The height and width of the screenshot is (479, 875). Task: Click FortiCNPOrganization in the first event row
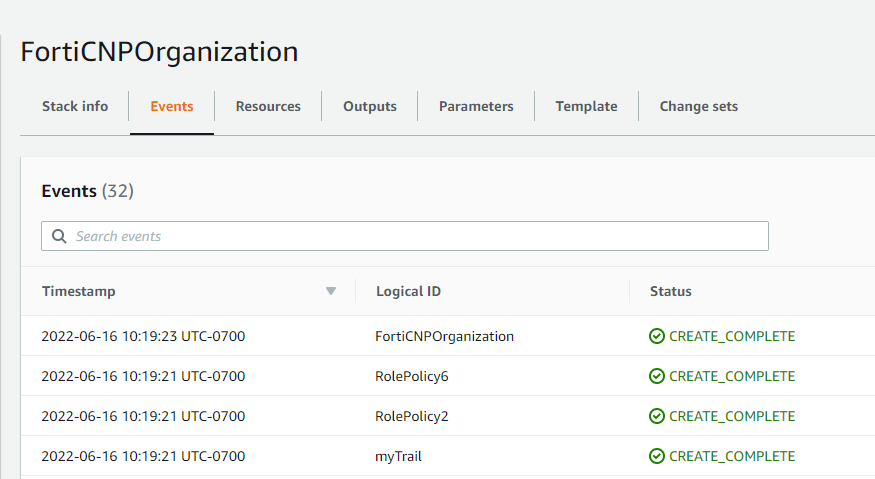coord(444,336)
